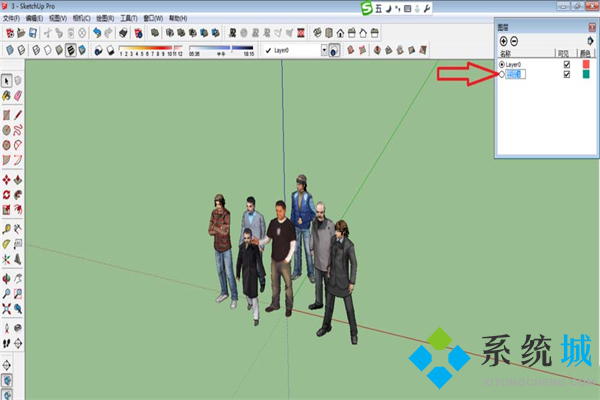Uncheck Layer0 visibility checkbox
600x400 pixels.
click(x=567, y=64)
